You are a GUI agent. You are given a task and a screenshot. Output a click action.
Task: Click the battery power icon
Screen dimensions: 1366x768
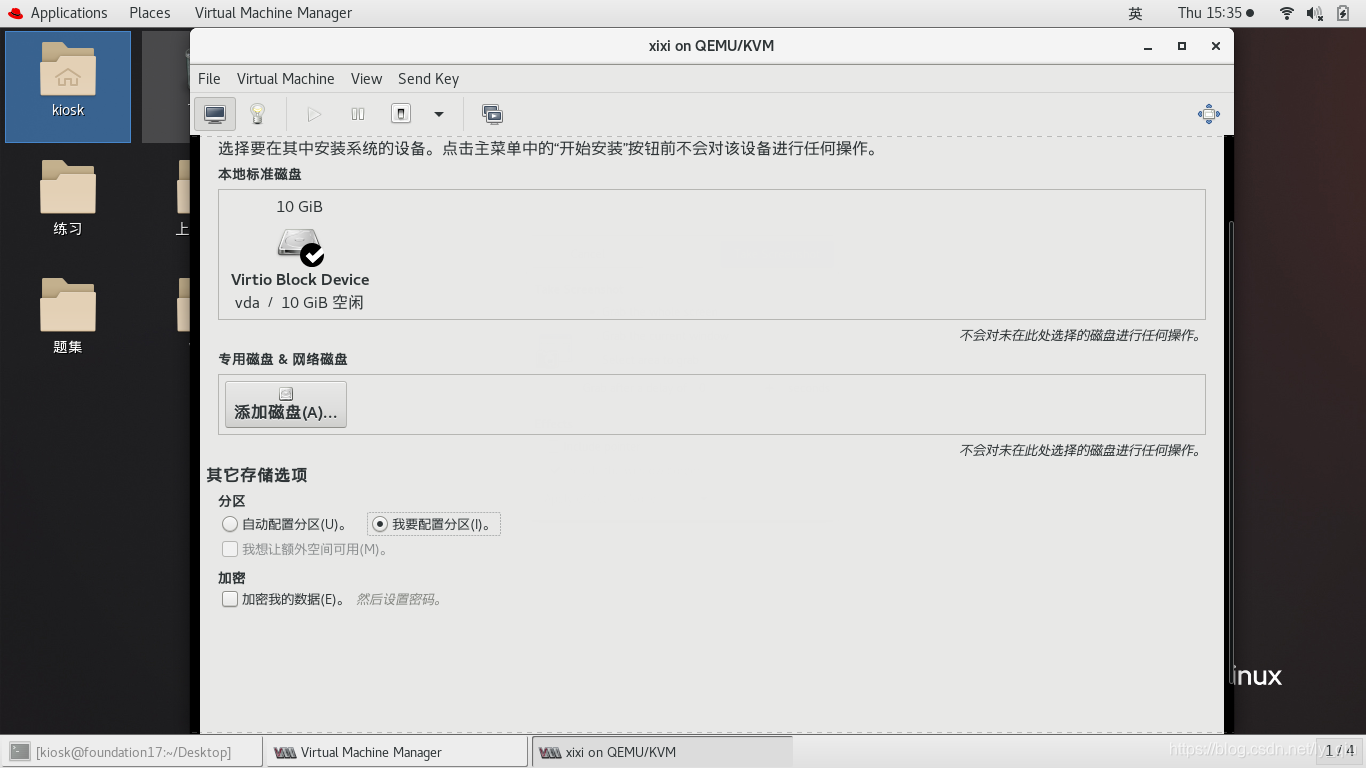[1344, 13]
